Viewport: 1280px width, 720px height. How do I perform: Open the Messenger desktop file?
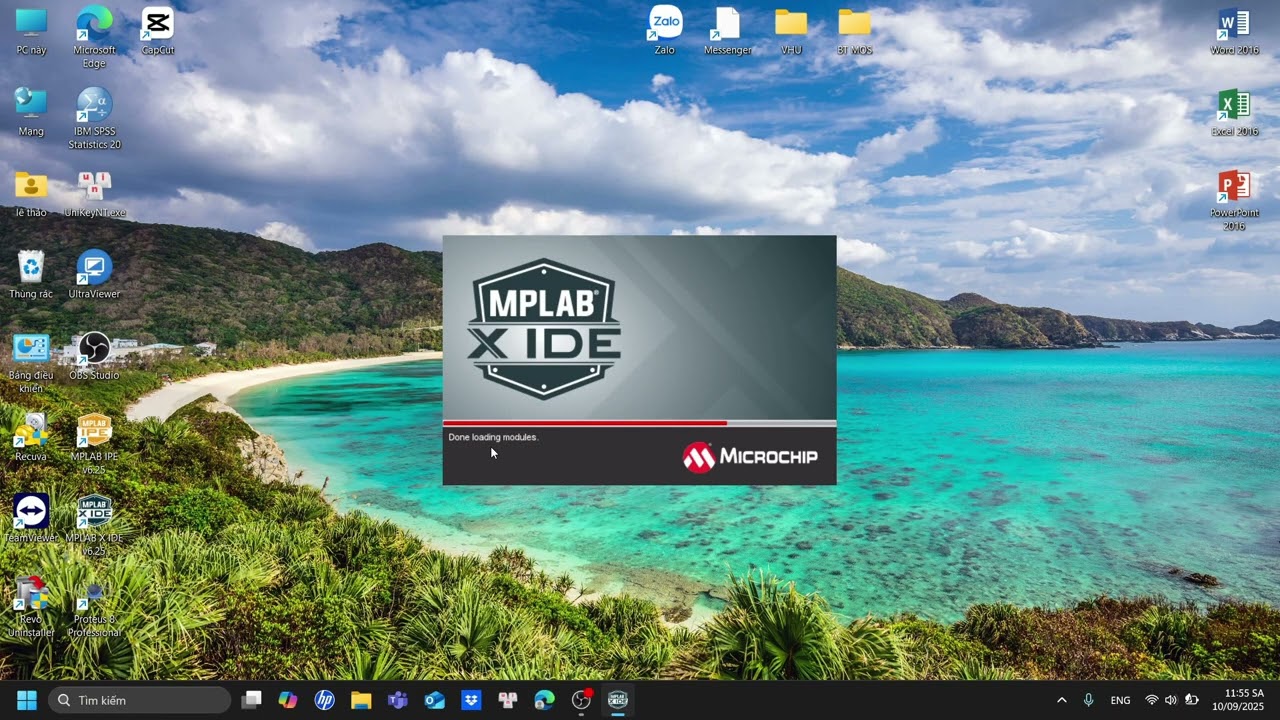click(727, 30)
